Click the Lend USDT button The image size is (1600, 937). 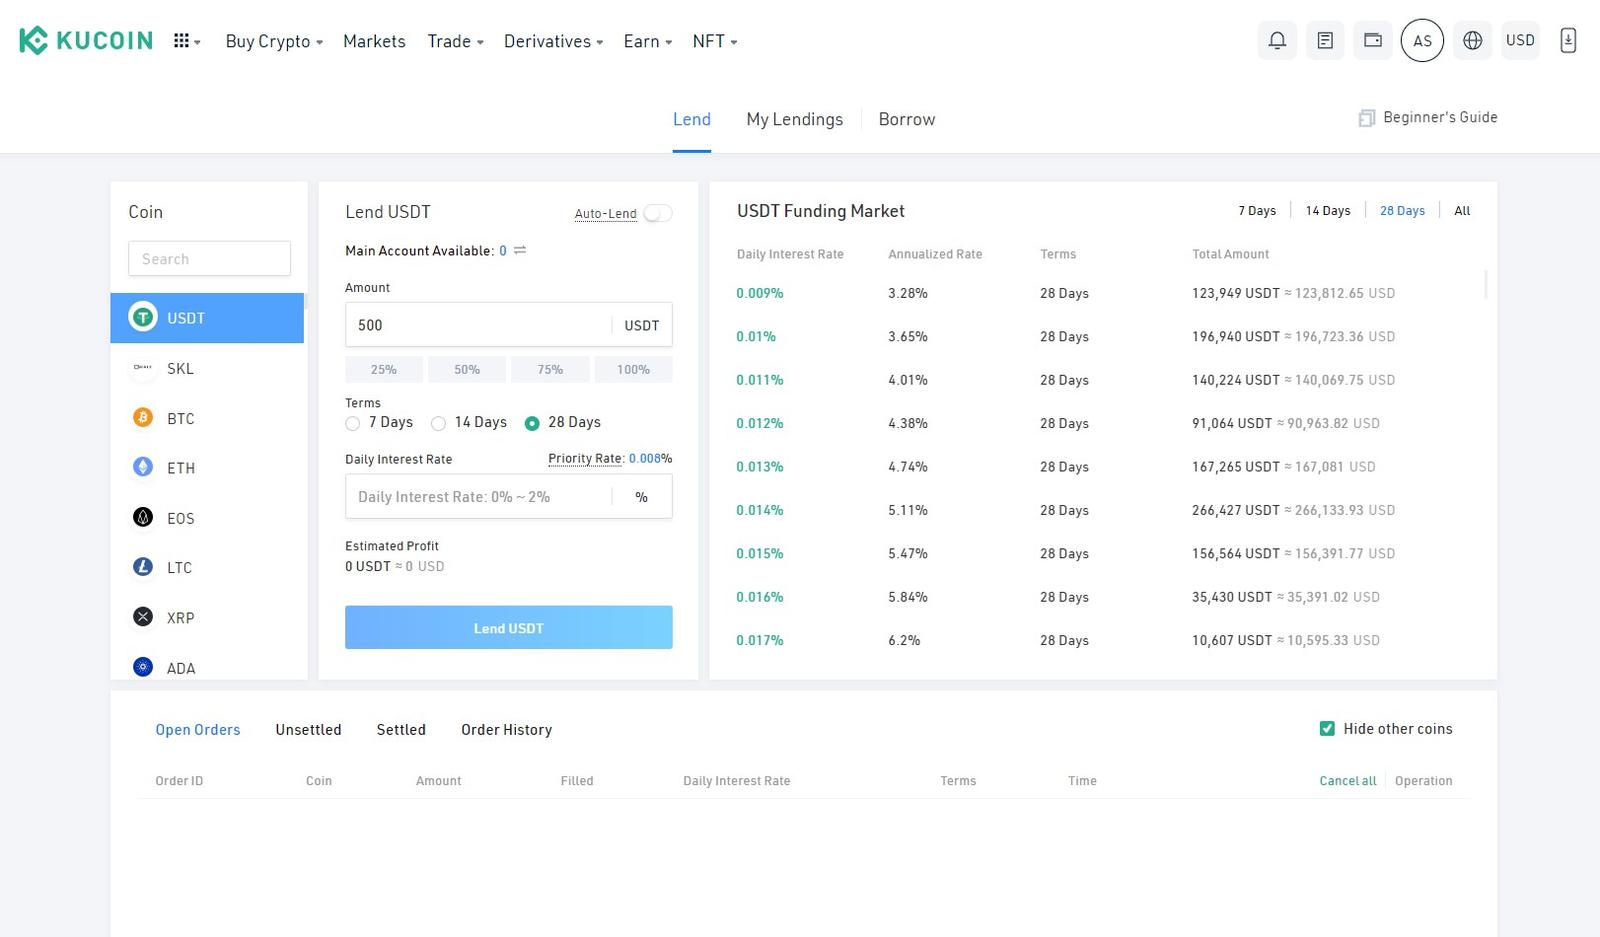point(509,628)
